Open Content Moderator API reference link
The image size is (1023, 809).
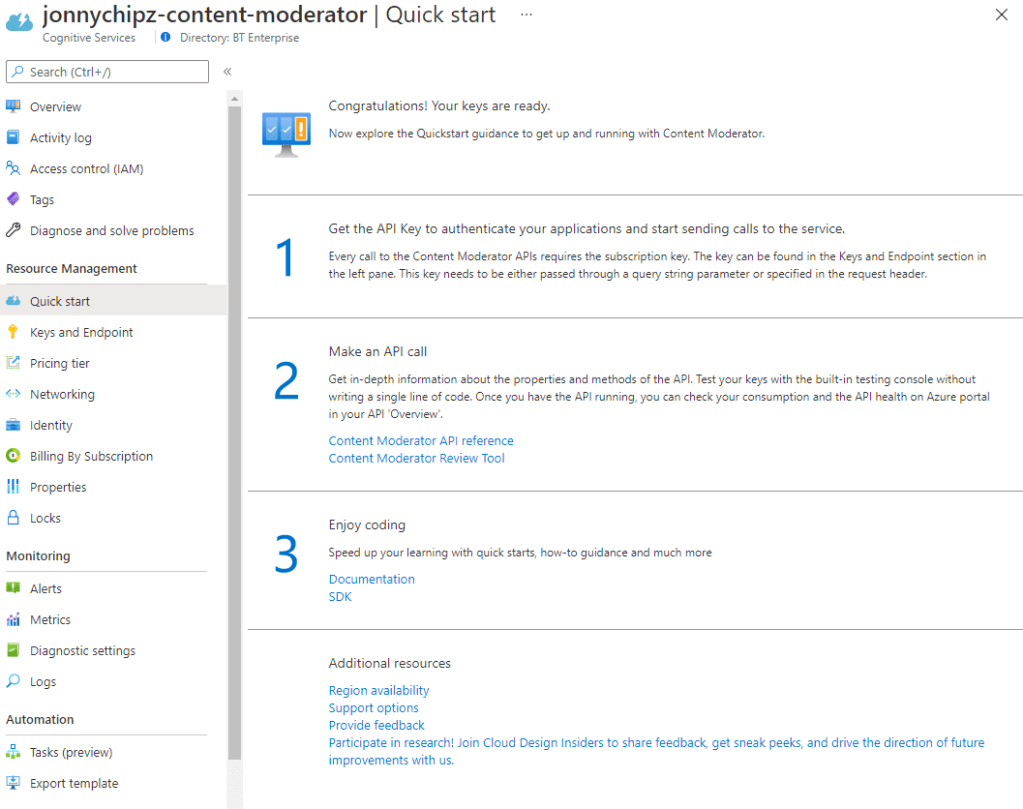(421, 441)
